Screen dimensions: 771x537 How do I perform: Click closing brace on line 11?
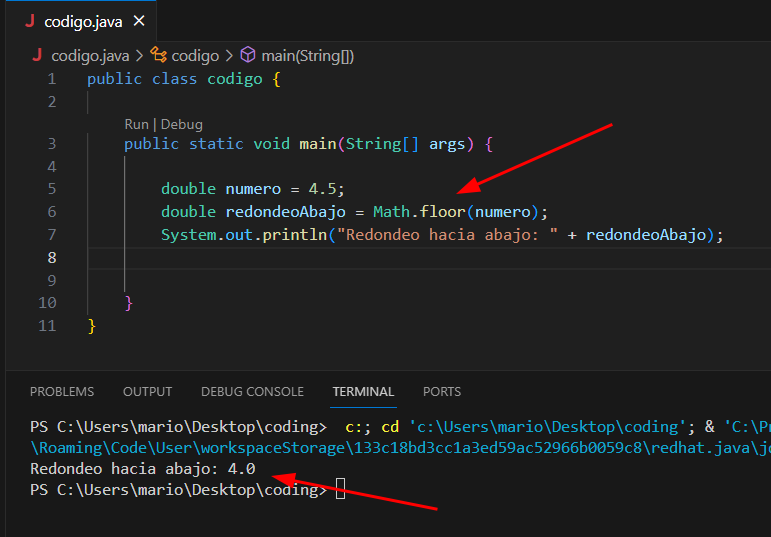pos(91,326)
